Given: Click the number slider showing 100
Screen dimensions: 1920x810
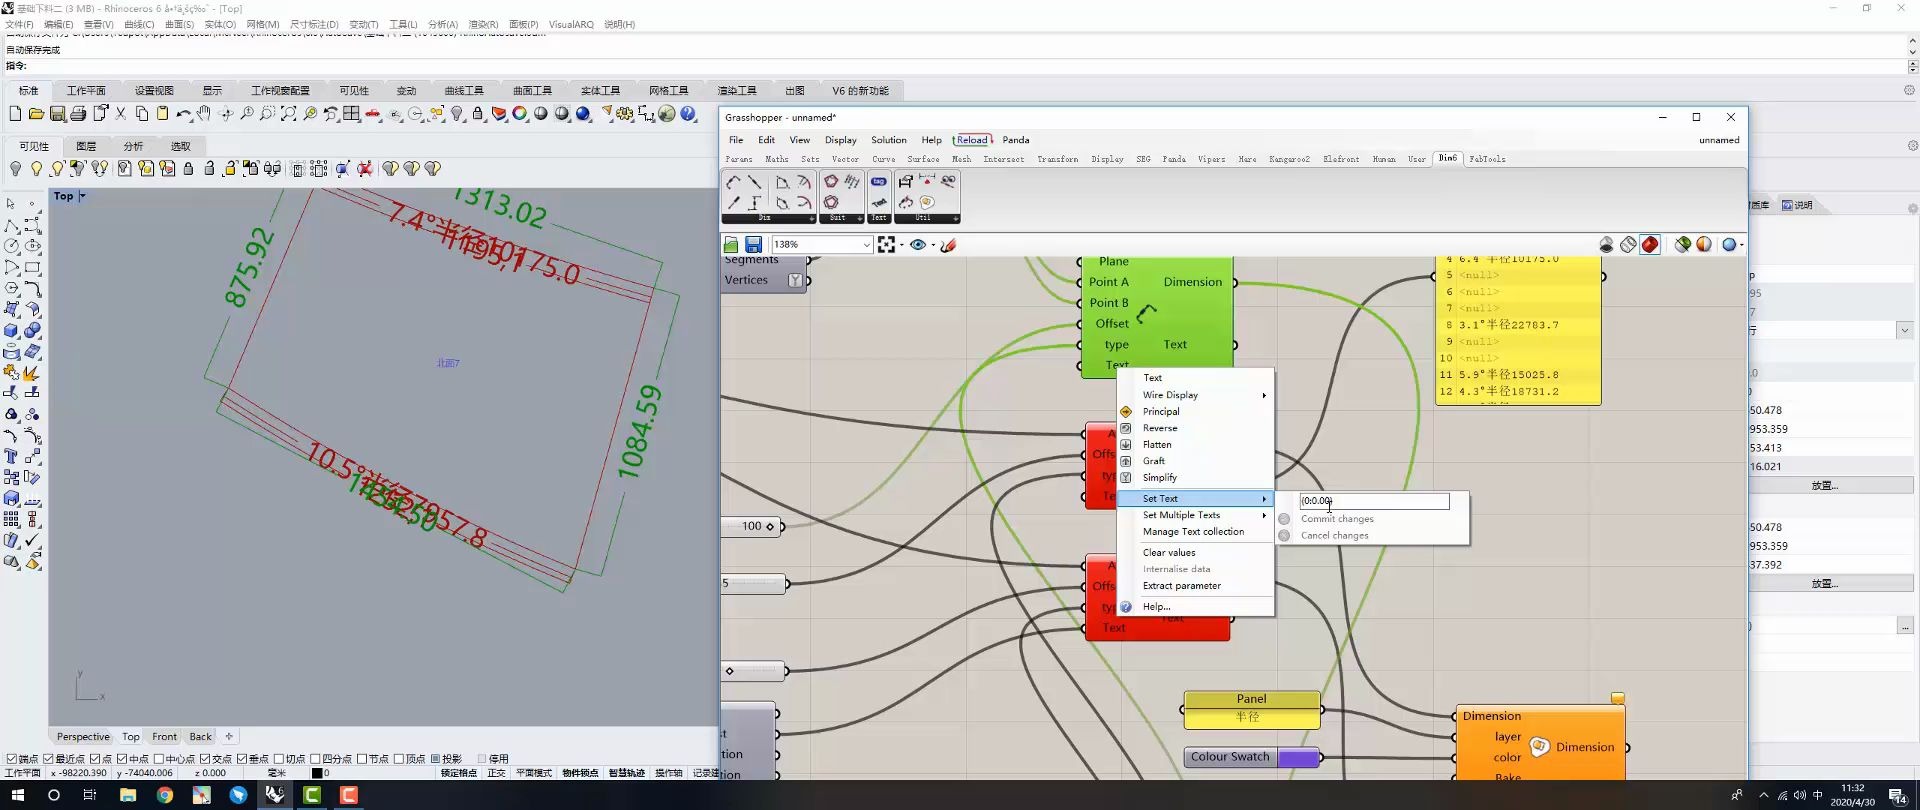Looking at the screenshot, I should click(x=752, y=526).
